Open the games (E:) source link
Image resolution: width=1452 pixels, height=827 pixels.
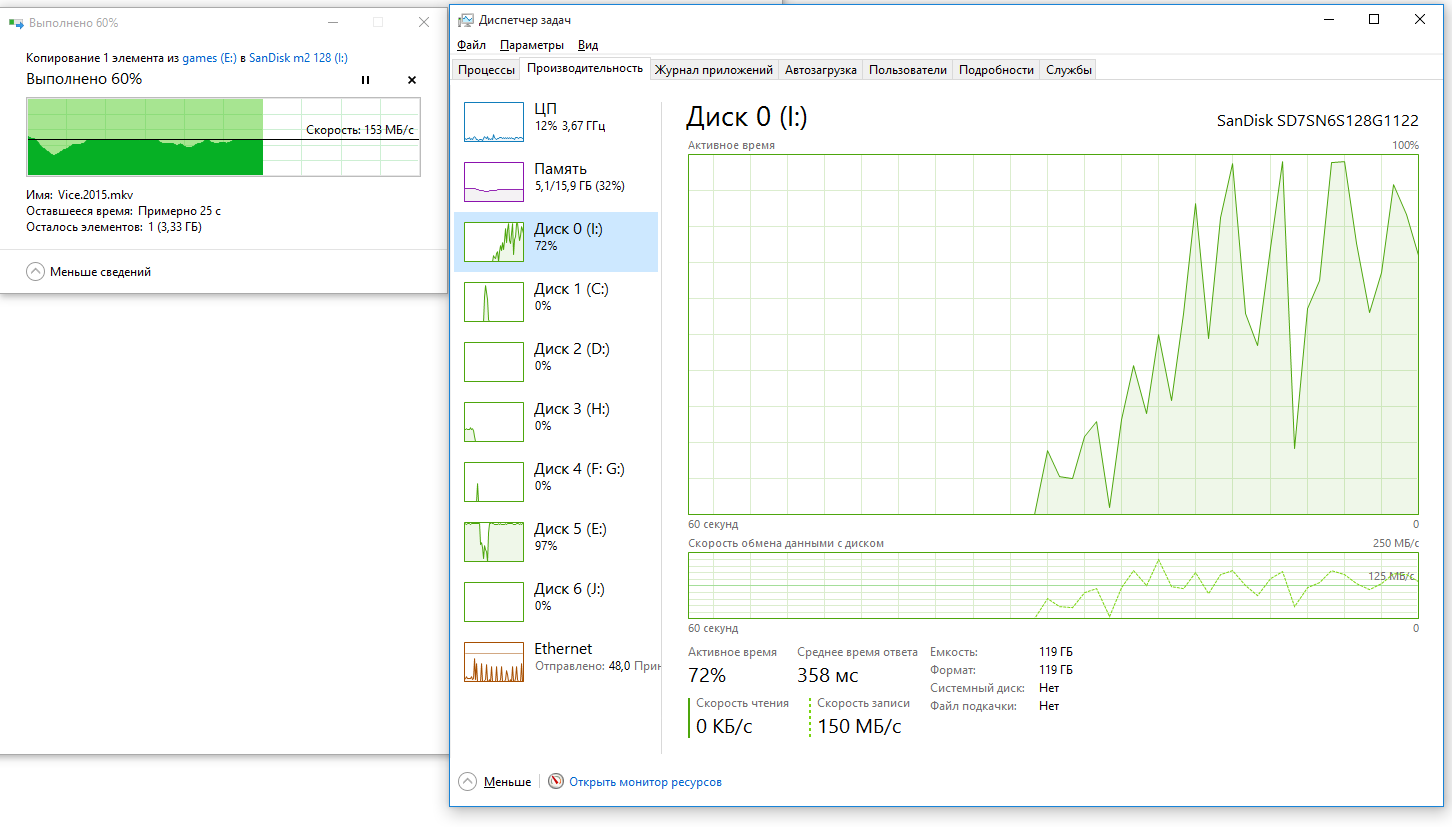coord(209,58)
